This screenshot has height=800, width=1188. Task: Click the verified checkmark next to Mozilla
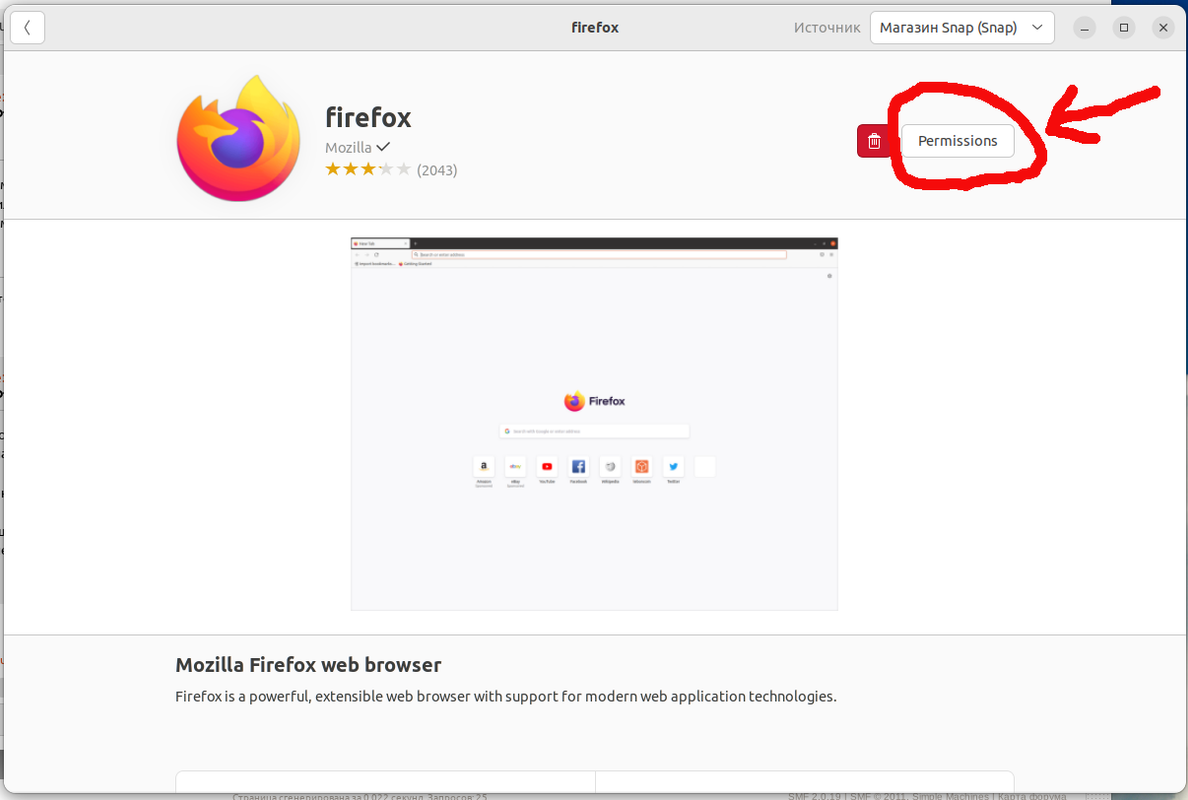(383, 147)
